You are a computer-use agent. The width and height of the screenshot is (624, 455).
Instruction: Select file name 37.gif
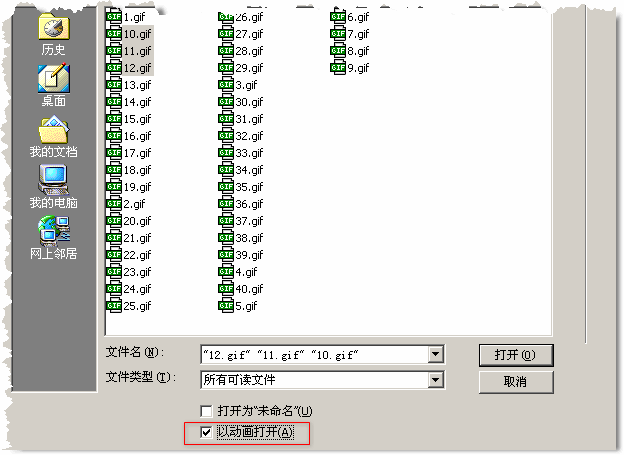(249, 221)
